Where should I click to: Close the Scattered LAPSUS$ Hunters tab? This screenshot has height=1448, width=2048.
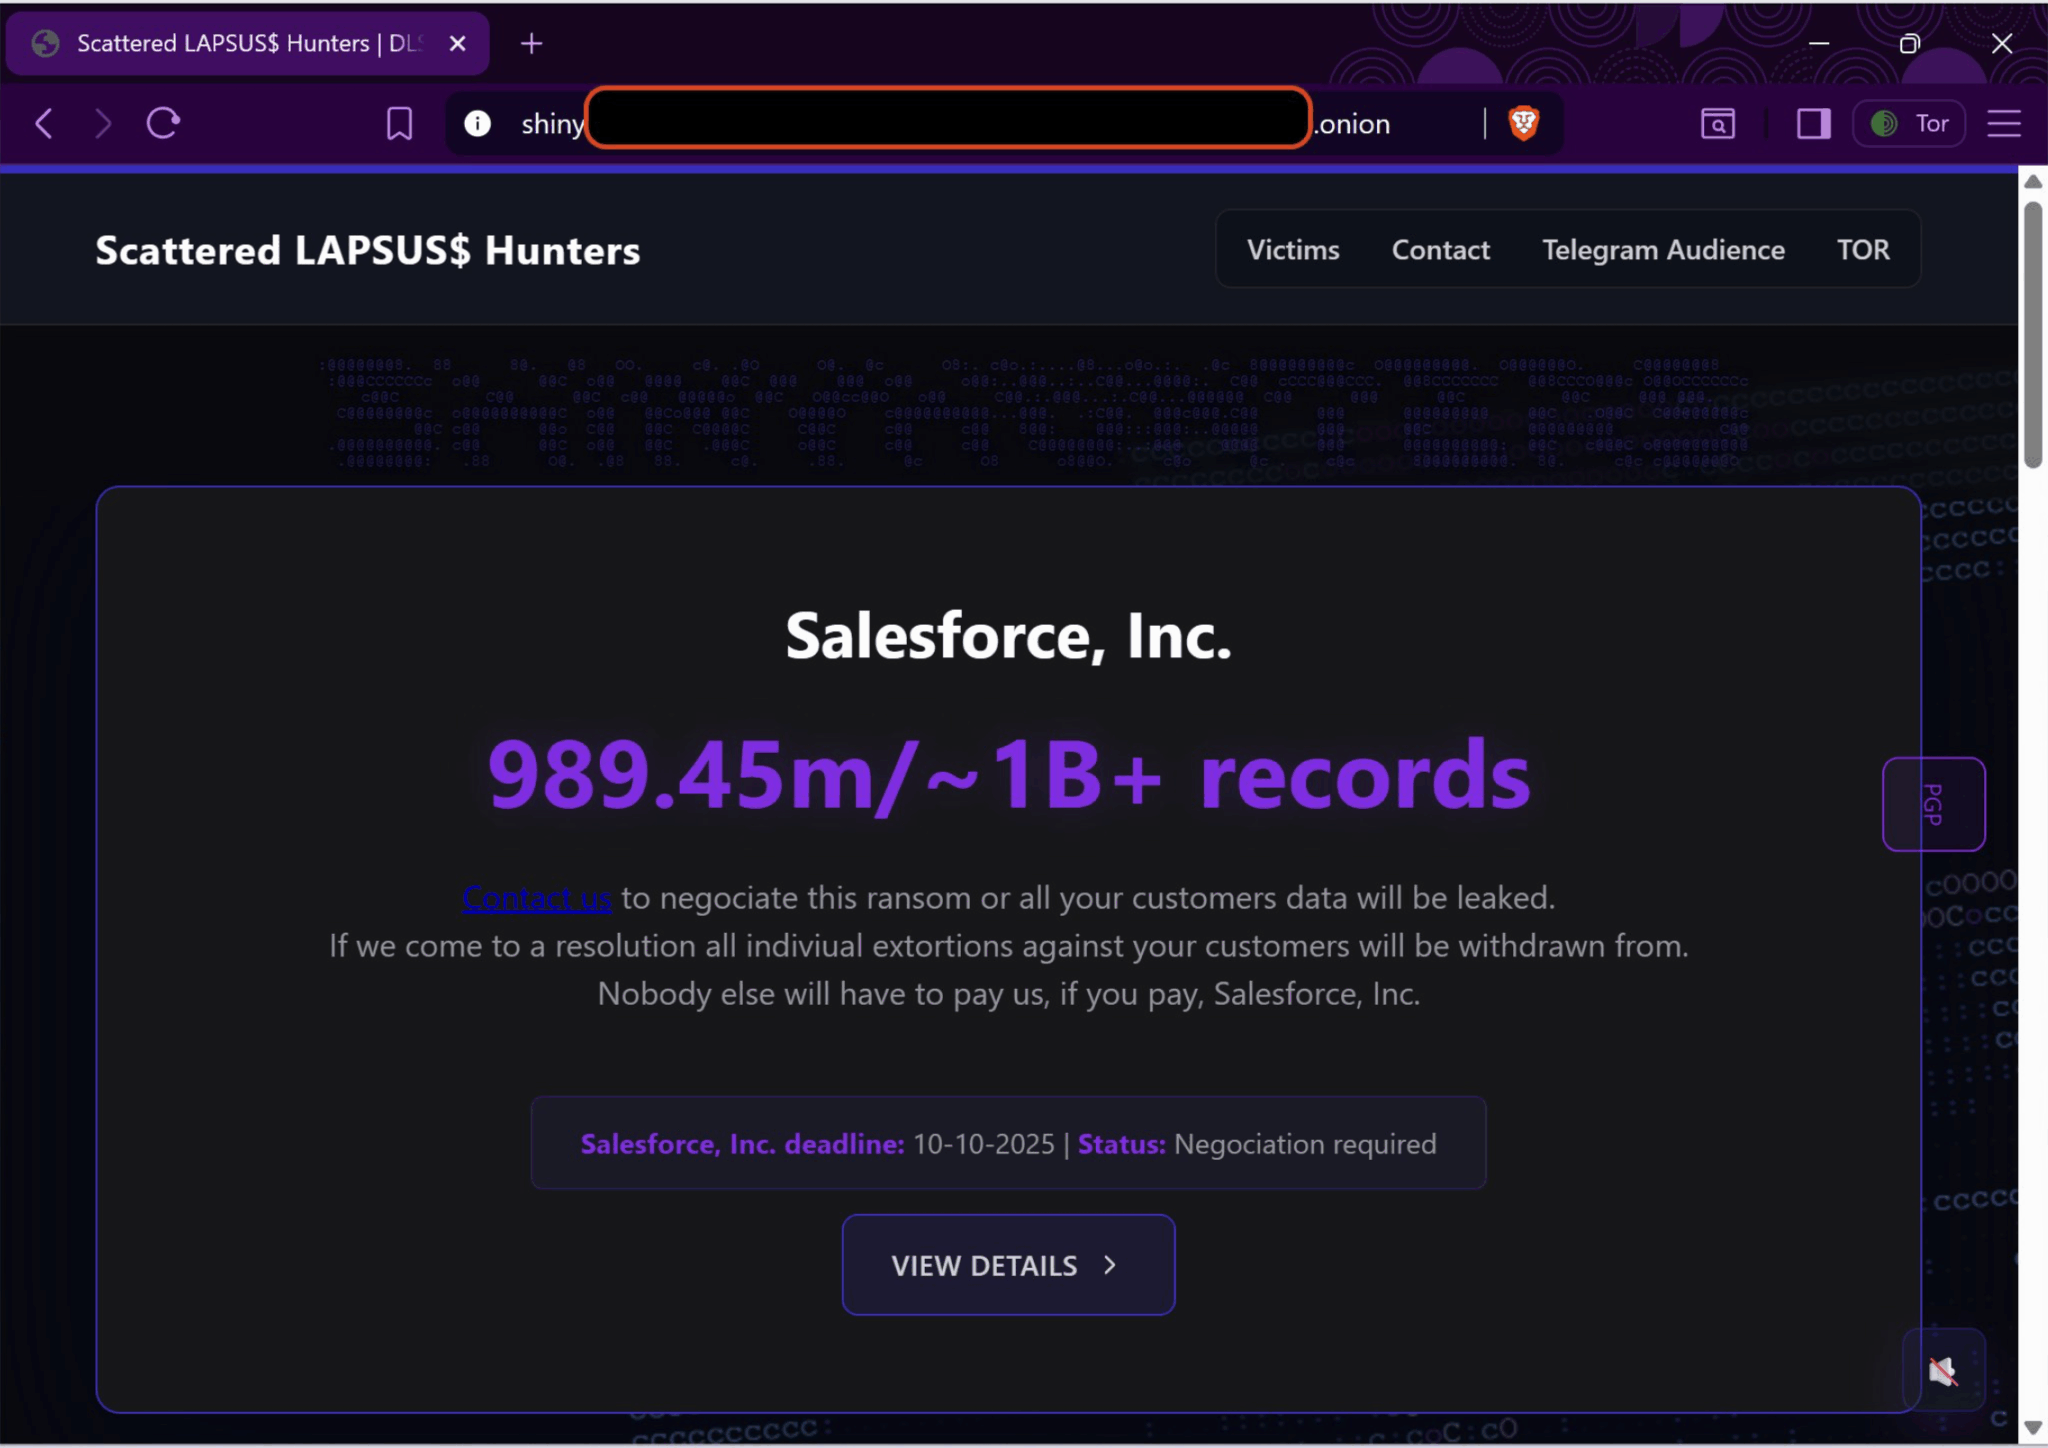[x=458, y=44]
